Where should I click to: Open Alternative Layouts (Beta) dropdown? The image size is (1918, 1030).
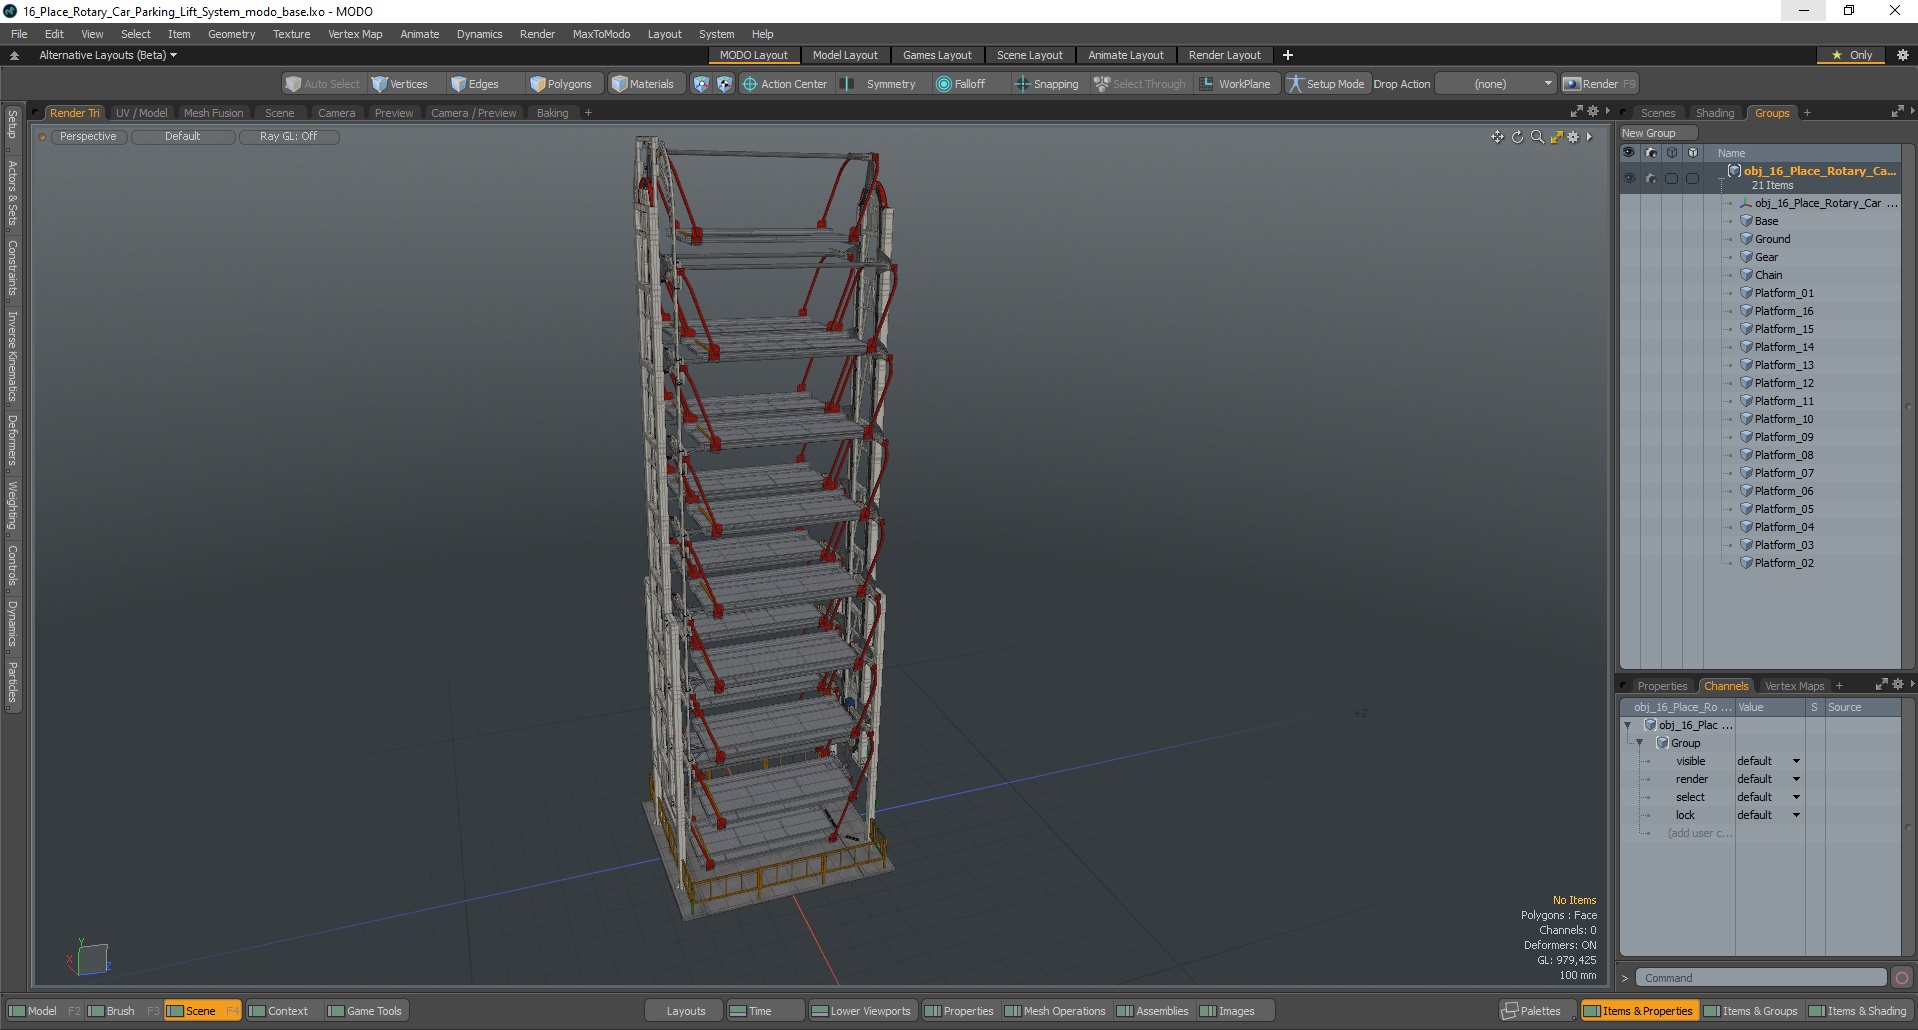(x=108, y=55)
